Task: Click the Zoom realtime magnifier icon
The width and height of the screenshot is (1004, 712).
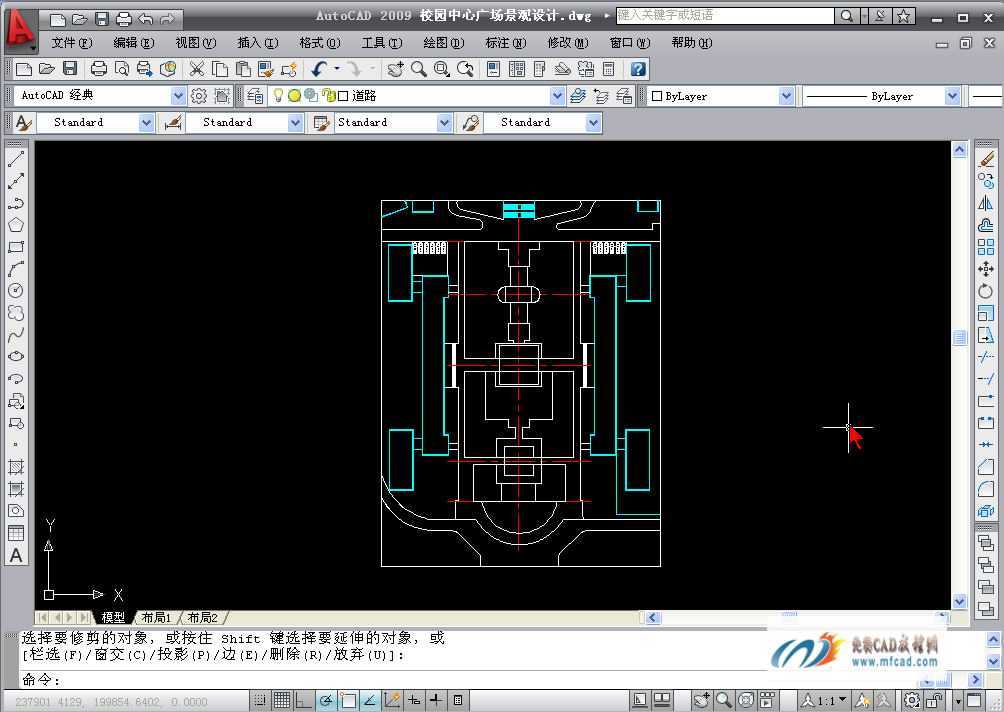Action: coord(419,69)
